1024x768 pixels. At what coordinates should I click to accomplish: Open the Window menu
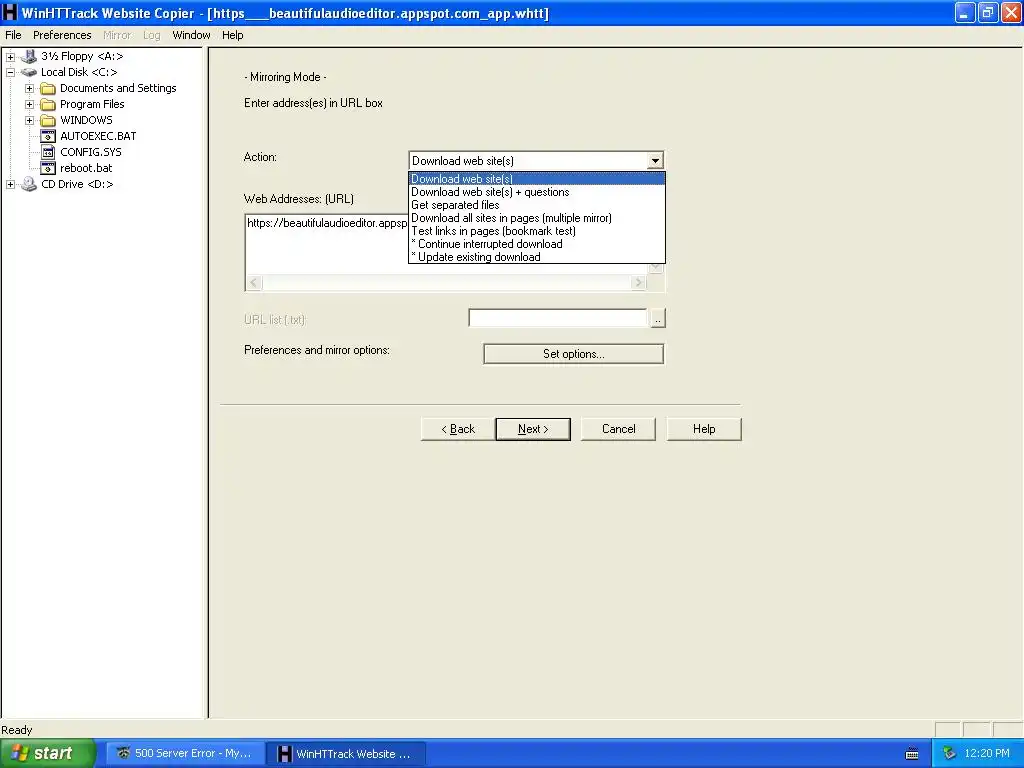[x=191, y=35]
